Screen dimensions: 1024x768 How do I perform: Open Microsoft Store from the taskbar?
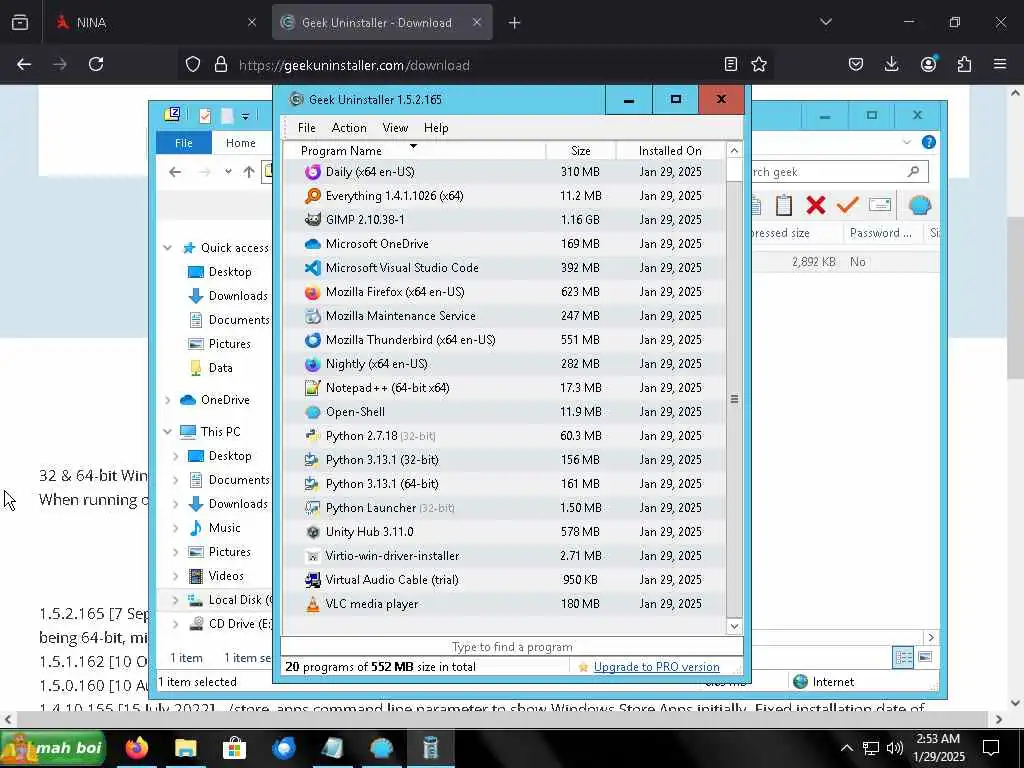234,748
